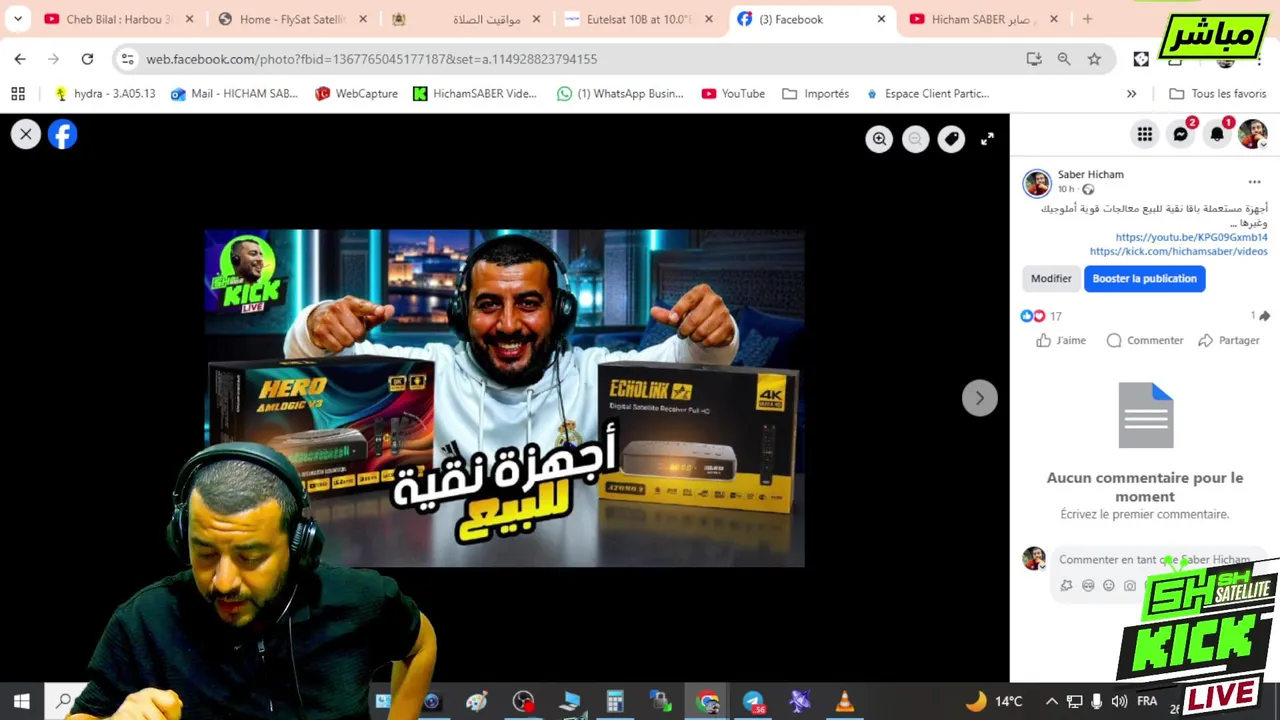The height and width of the screenshot is (720, 1280).
Task: Open the post audience globe icon
Action: 1088,189
